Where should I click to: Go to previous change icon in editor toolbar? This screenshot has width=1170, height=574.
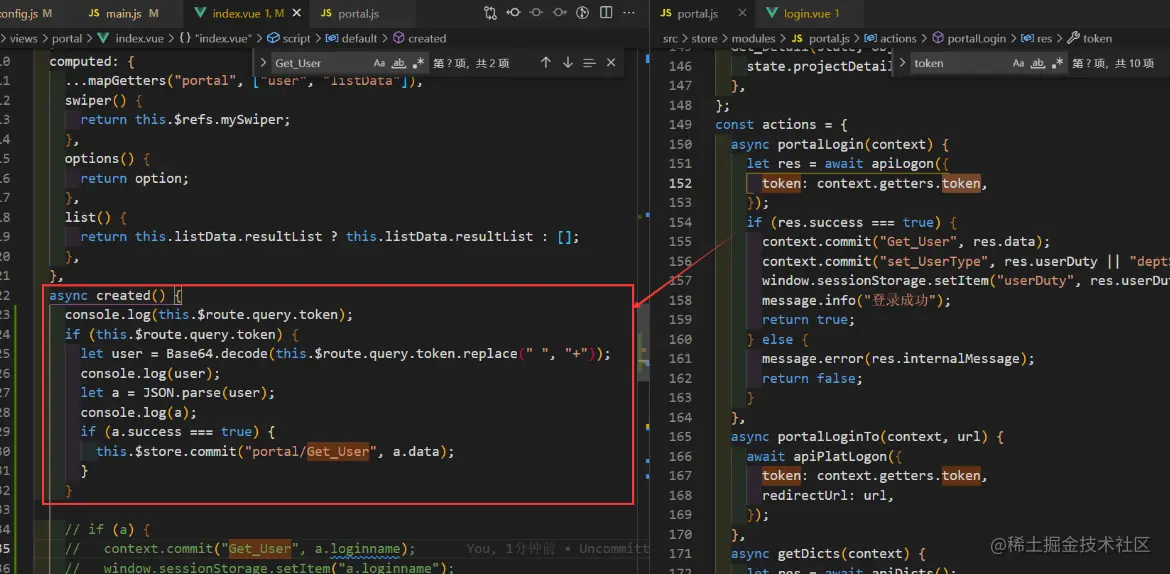(x=513, y=13)
